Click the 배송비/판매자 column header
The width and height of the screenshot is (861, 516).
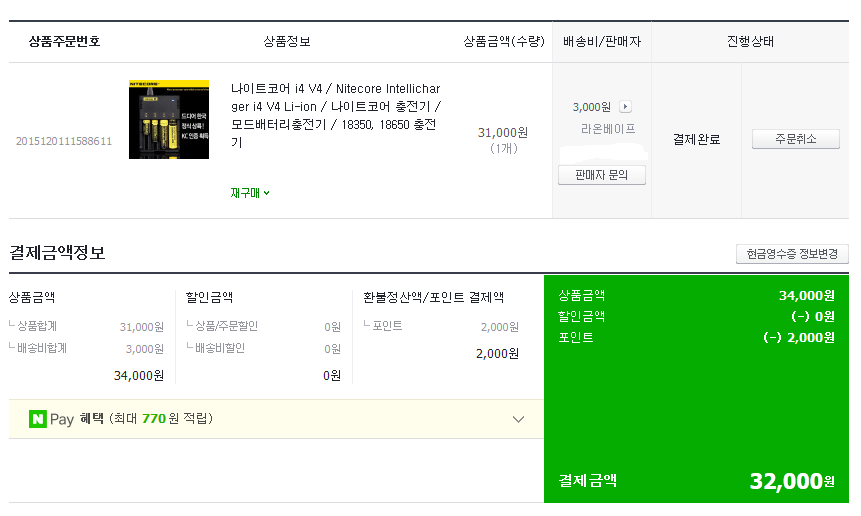pos(601,42)
